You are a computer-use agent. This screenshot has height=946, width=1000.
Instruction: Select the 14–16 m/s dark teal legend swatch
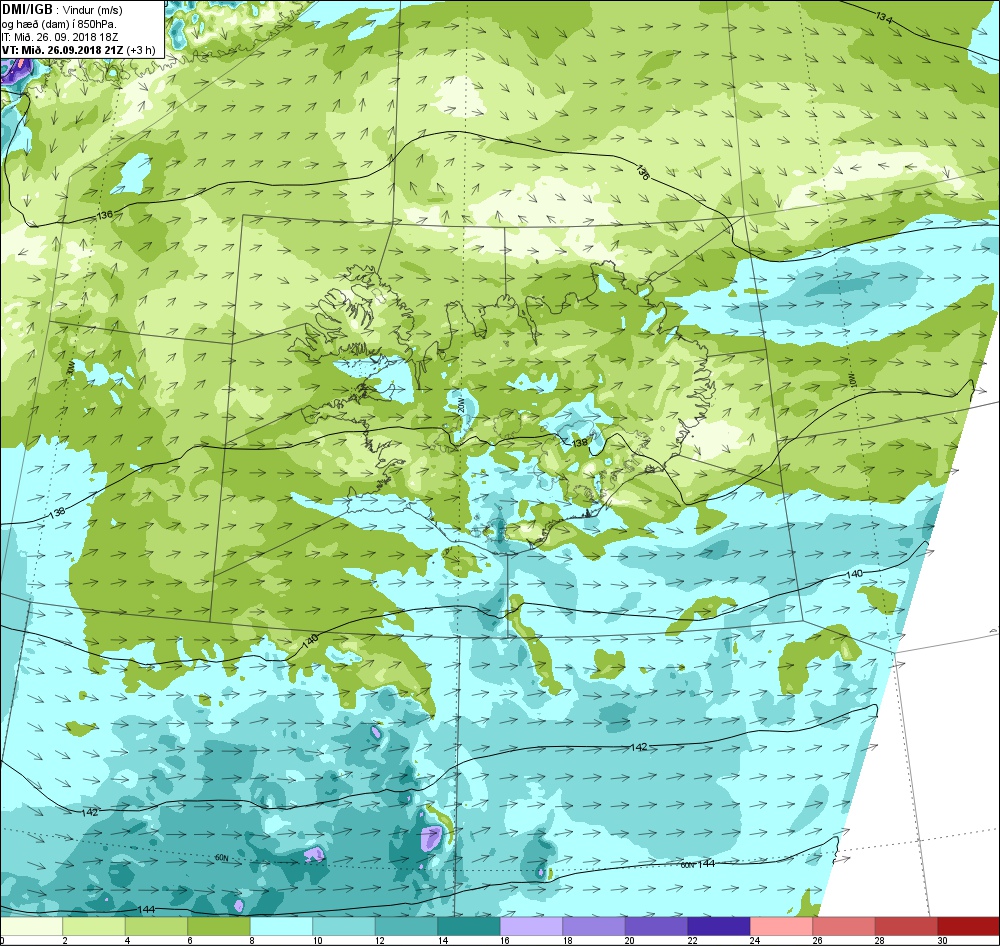(x=469, y=926)
